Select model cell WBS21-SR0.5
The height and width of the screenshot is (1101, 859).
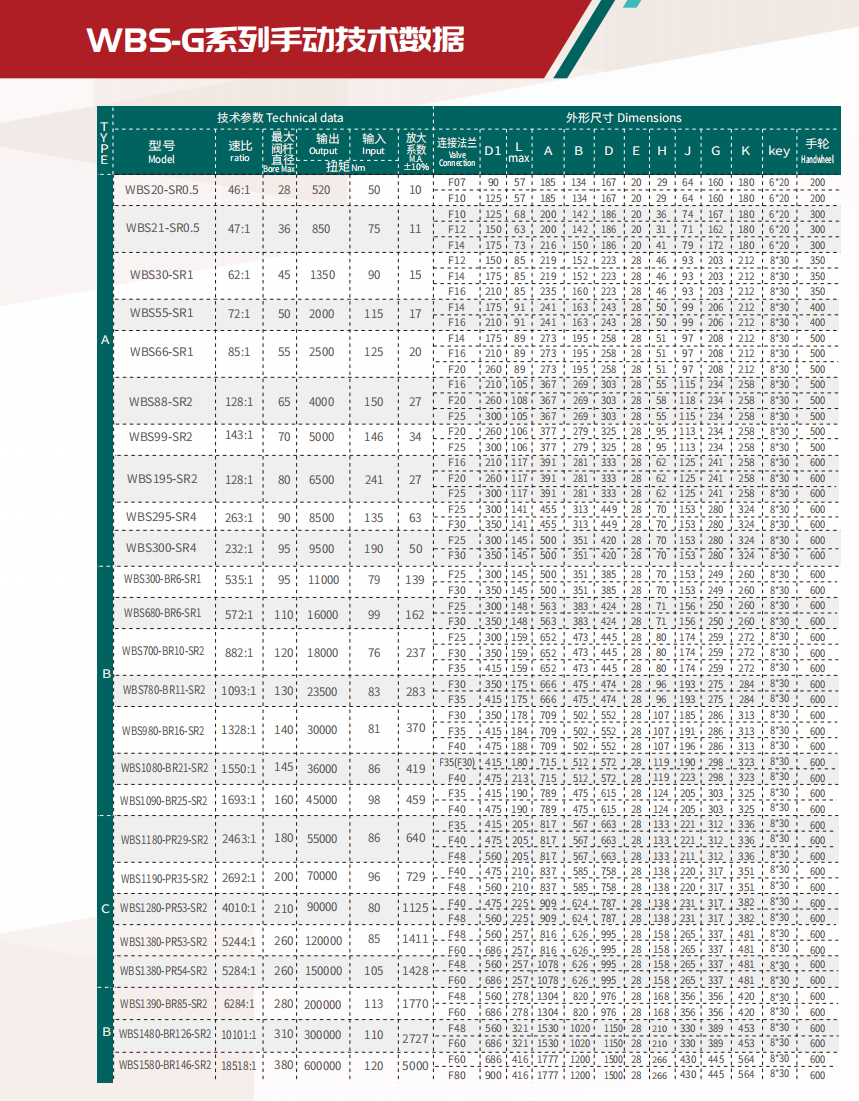162,228
